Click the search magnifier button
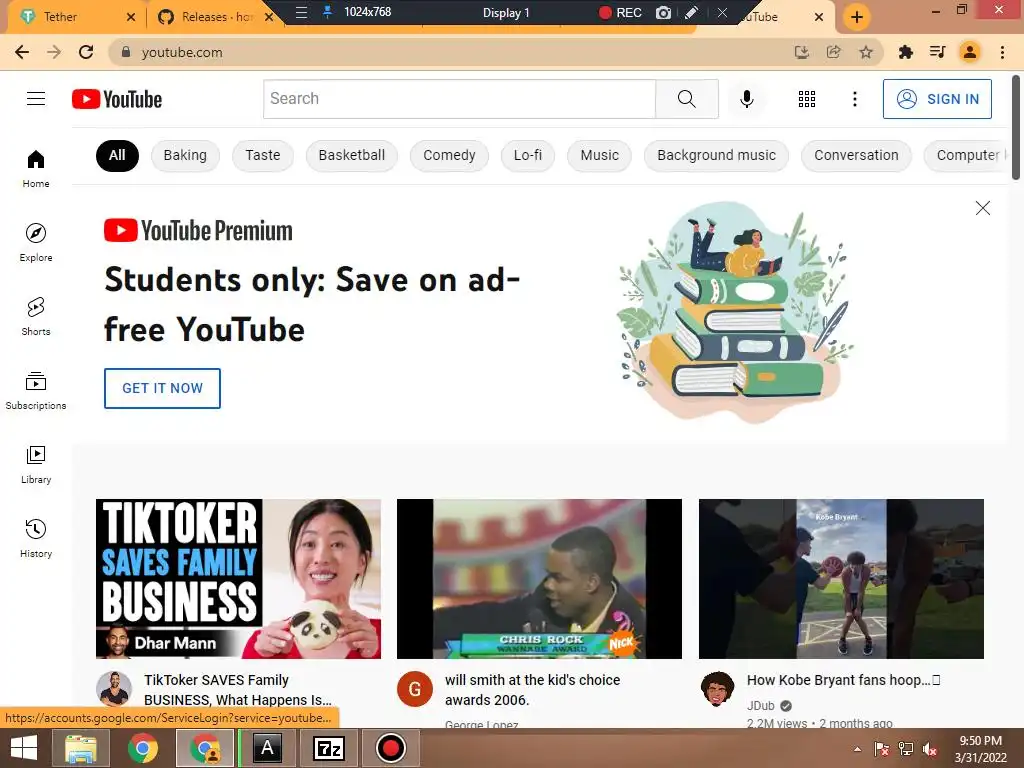This screenshot has height=768, width=1024. (x=686, y=99)
